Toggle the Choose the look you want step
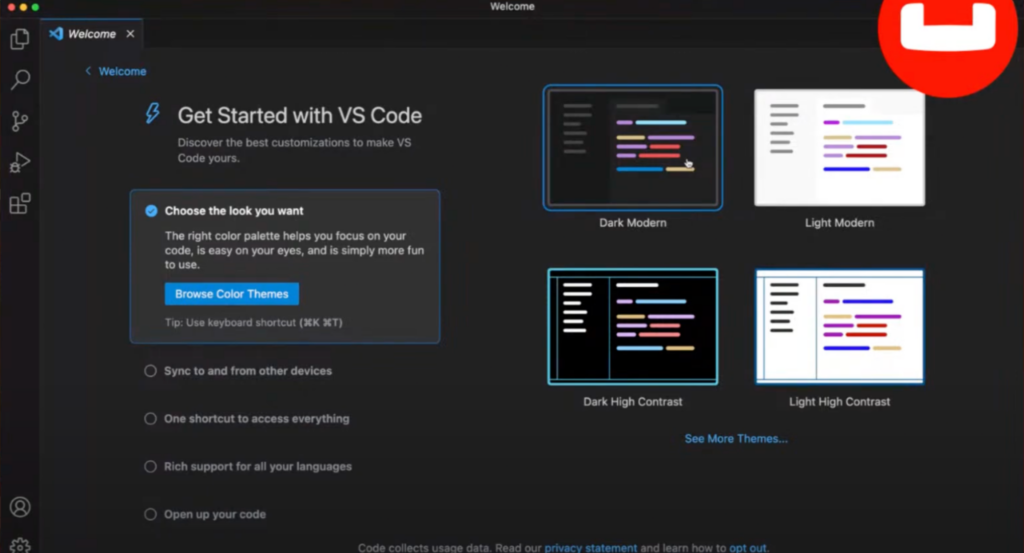Screen dimensions: 1024x553 151,211
